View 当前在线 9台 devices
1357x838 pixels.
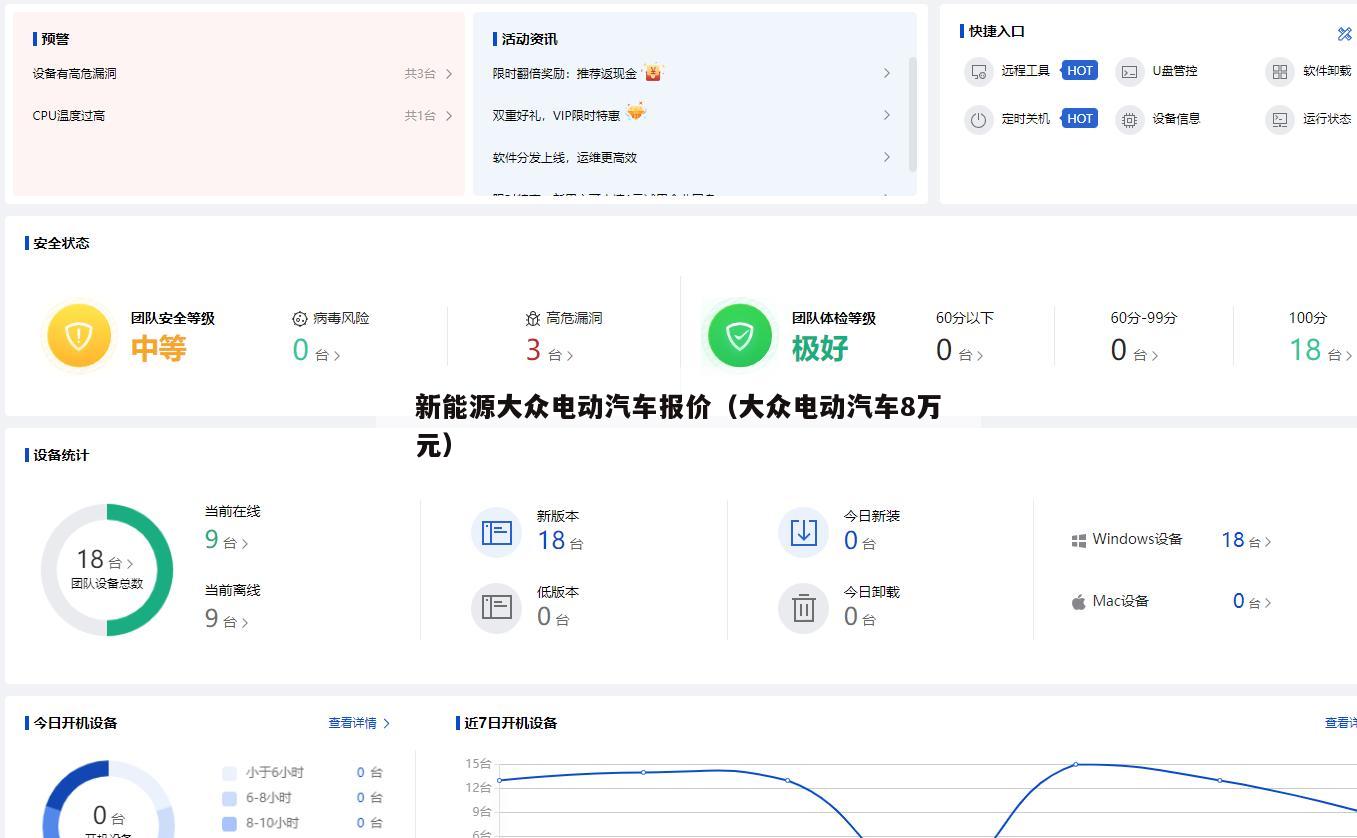(226, 540)
